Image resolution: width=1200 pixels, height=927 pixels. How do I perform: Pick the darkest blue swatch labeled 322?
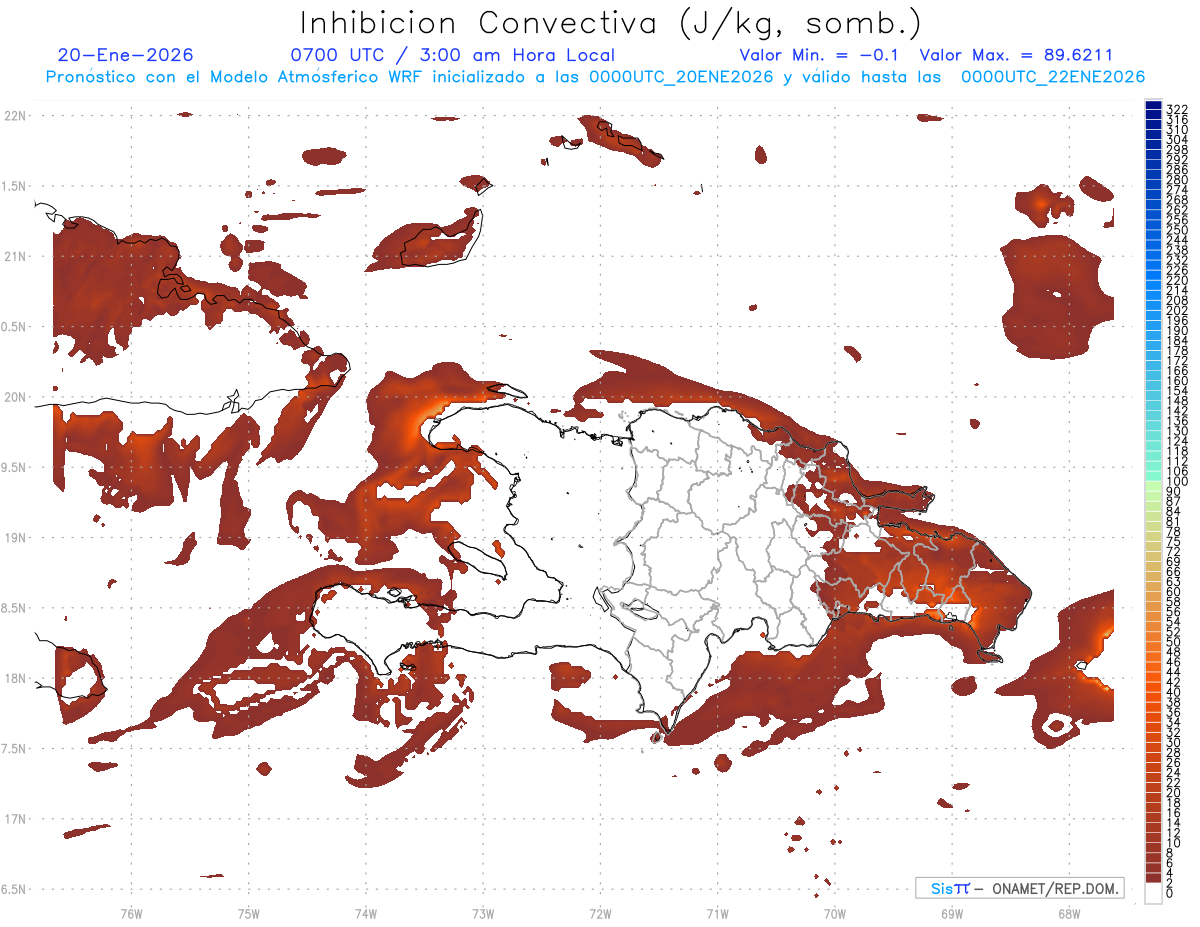click(1153, 105)
